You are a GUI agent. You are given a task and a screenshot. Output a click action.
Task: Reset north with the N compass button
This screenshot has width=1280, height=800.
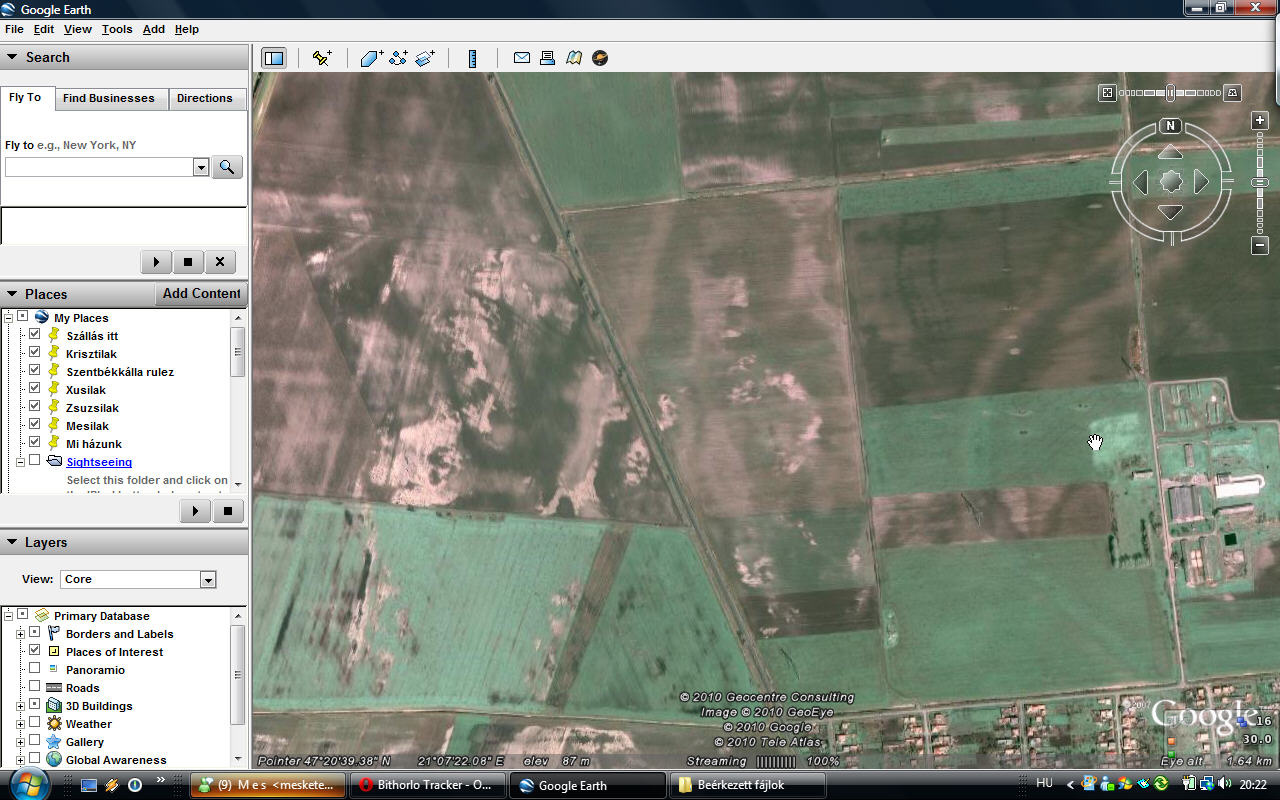point(1171,126)
